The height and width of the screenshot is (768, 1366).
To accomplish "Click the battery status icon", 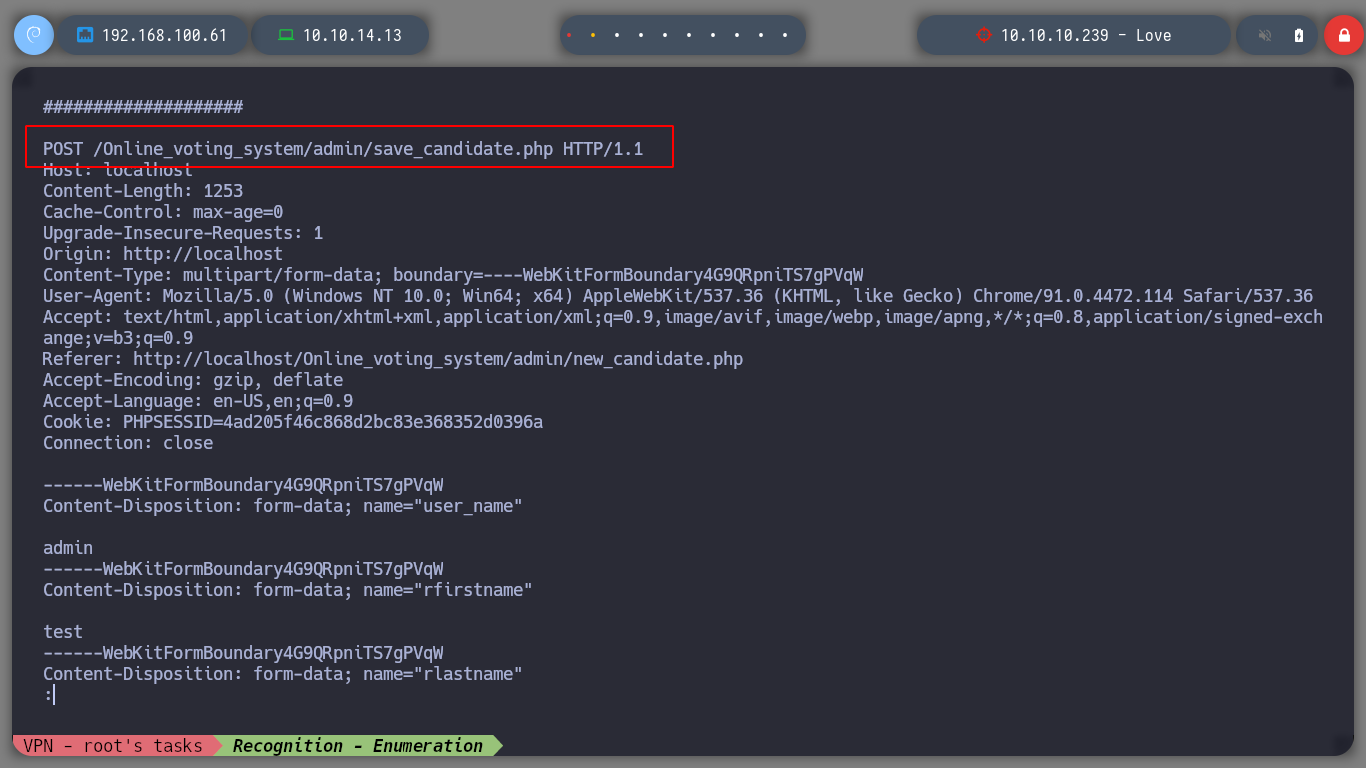I will tap(1299, 35).
